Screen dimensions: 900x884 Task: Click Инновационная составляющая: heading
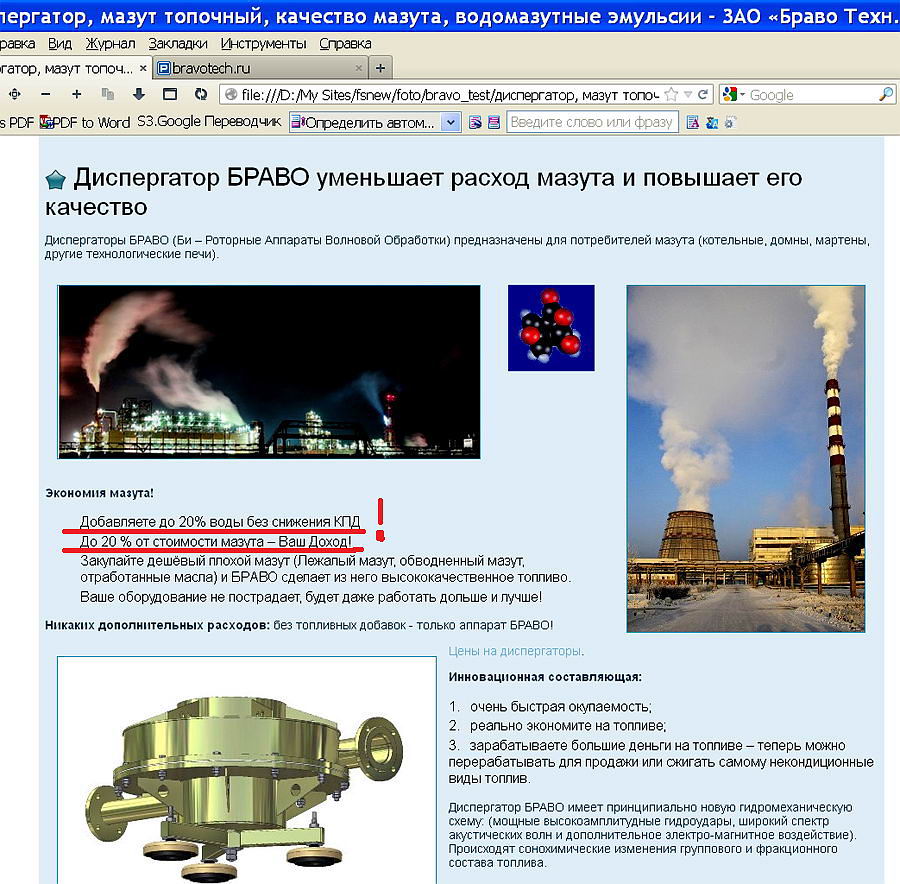545,677
